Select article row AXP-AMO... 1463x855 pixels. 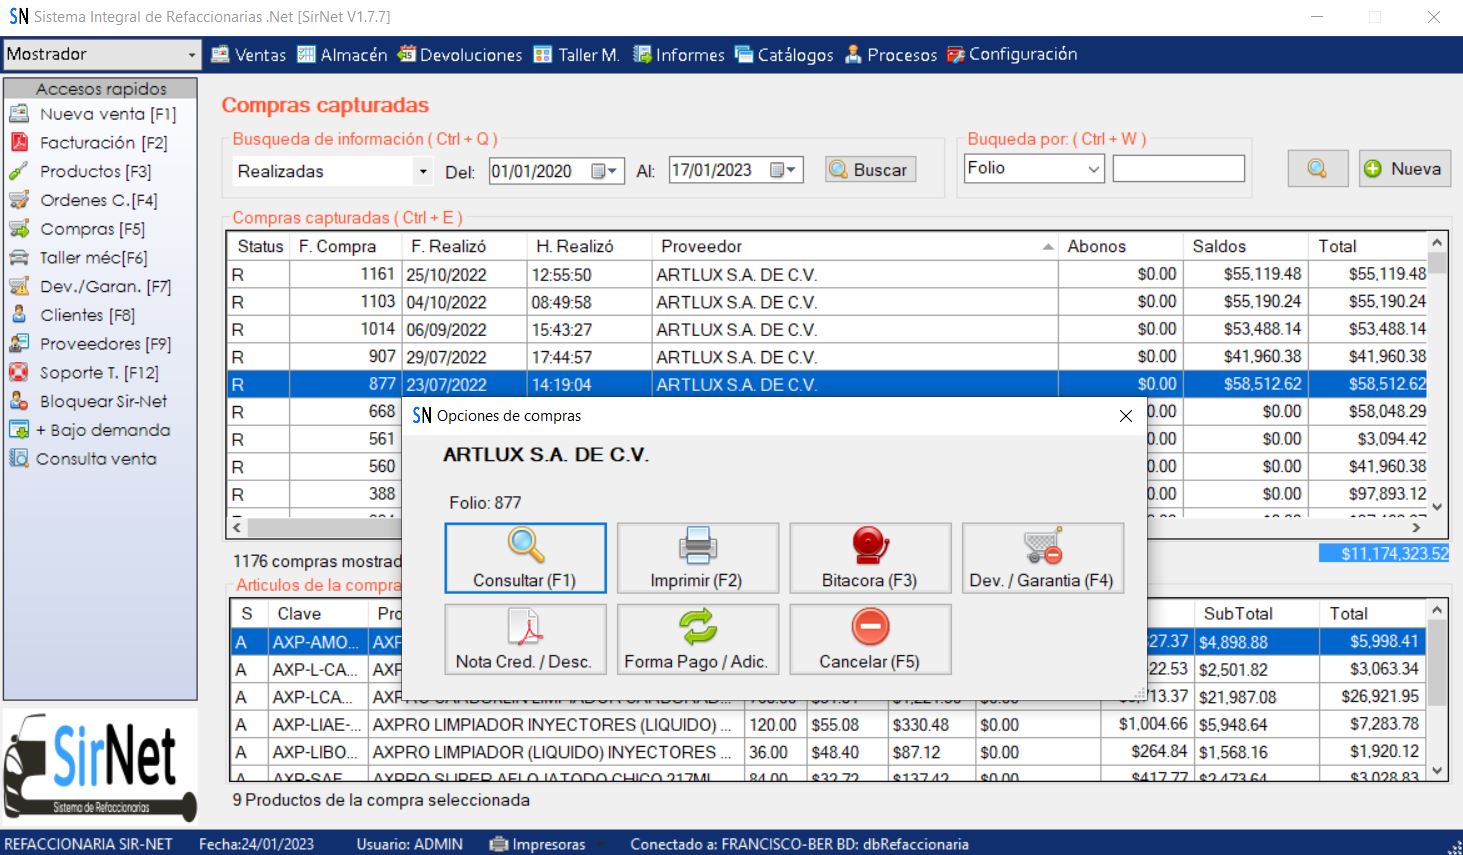coord(828,642)
